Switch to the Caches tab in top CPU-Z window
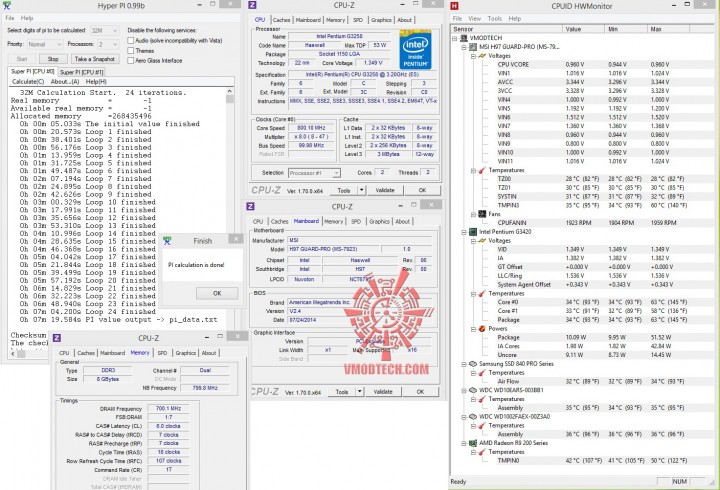Viewport: 720px width, 490px height. (x=281, y=20)
